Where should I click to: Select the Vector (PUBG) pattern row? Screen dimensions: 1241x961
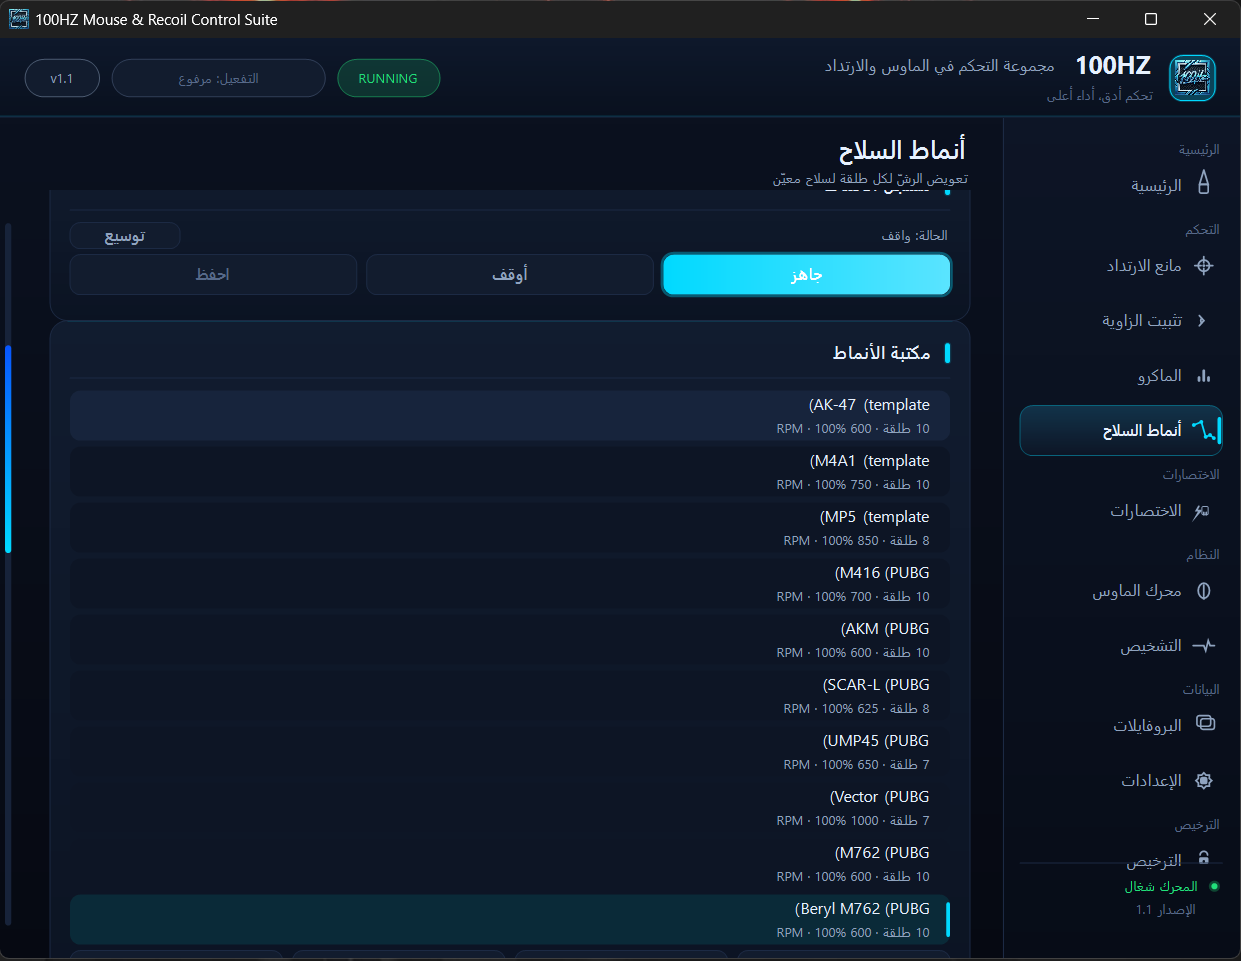pyautogui.click(x=510, y=808)
